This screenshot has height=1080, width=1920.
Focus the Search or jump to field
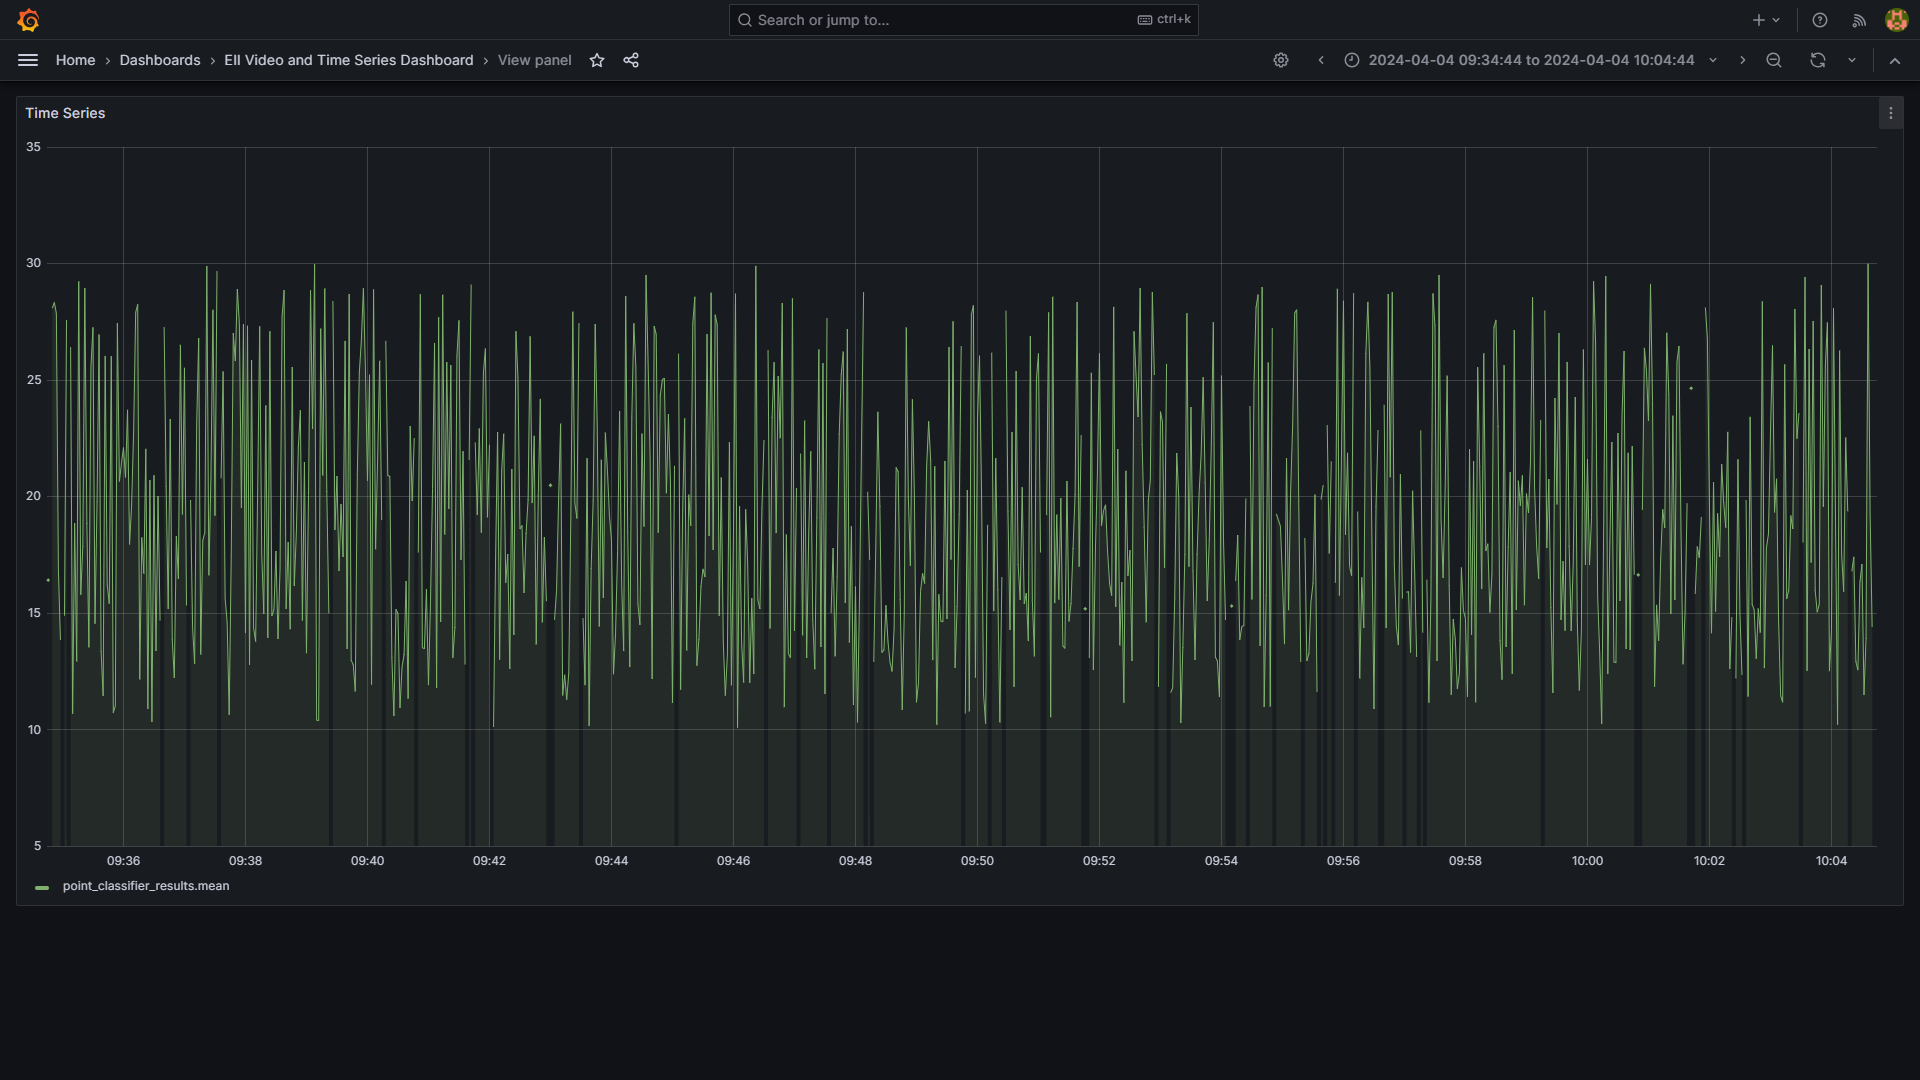pos(963,20)
